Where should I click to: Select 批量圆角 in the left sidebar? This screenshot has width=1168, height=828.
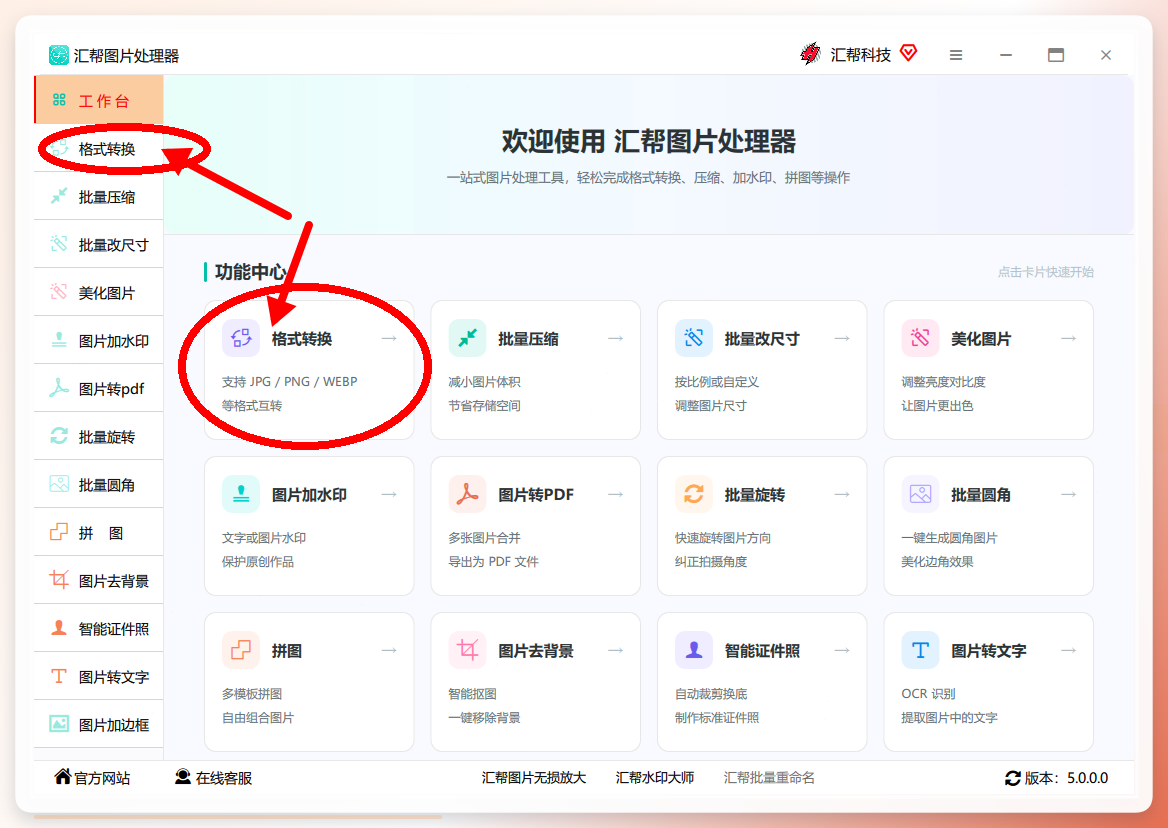98,485
